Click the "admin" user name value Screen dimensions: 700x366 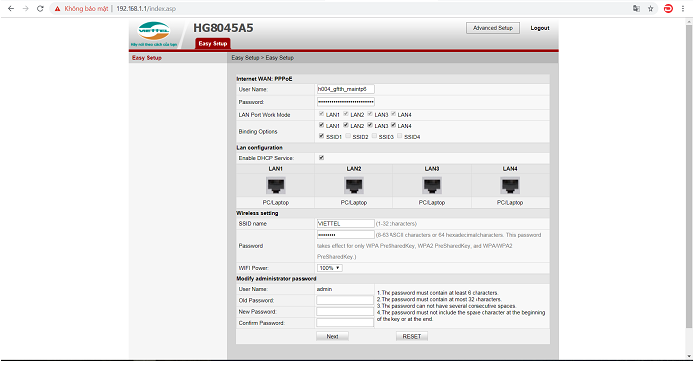(325, 289)
